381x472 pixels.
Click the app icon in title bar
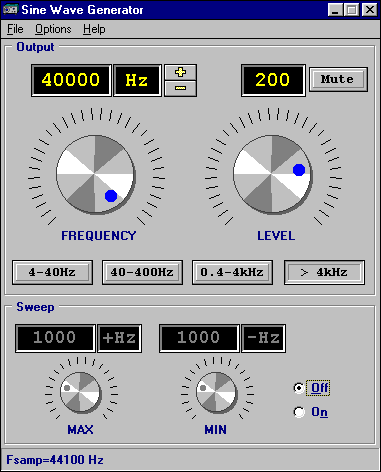(x=10, y=10)
